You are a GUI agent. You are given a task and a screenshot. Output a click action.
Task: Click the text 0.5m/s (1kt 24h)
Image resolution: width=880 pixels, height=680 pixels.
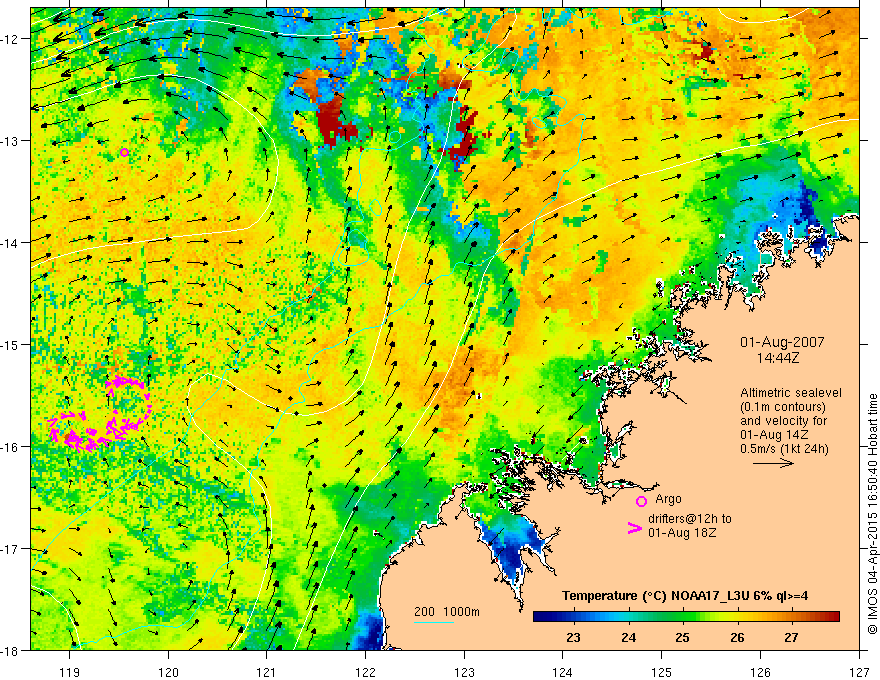[784, 449]
